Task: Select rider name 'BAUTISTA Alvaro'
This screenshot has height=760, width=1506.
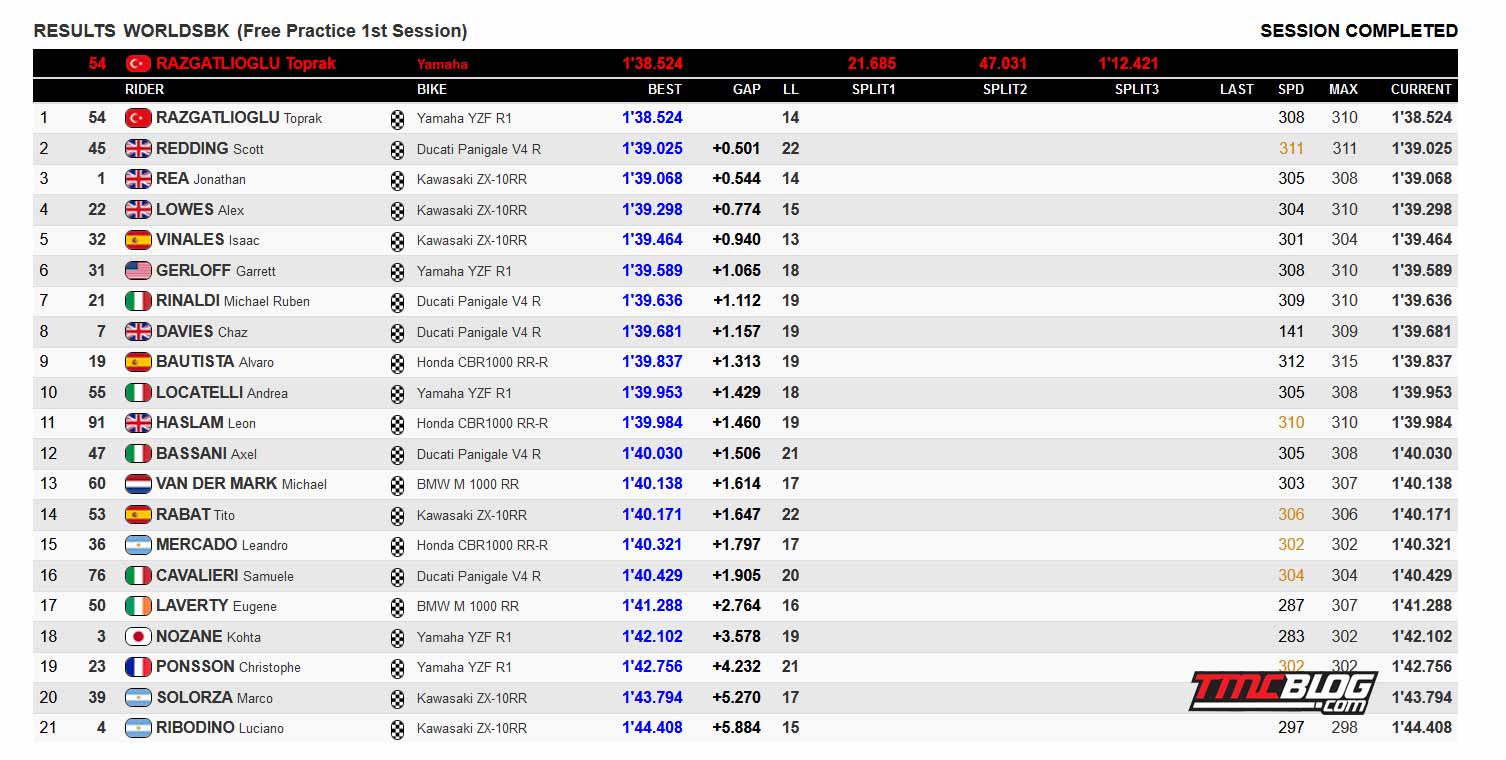Action: (215, 362)
